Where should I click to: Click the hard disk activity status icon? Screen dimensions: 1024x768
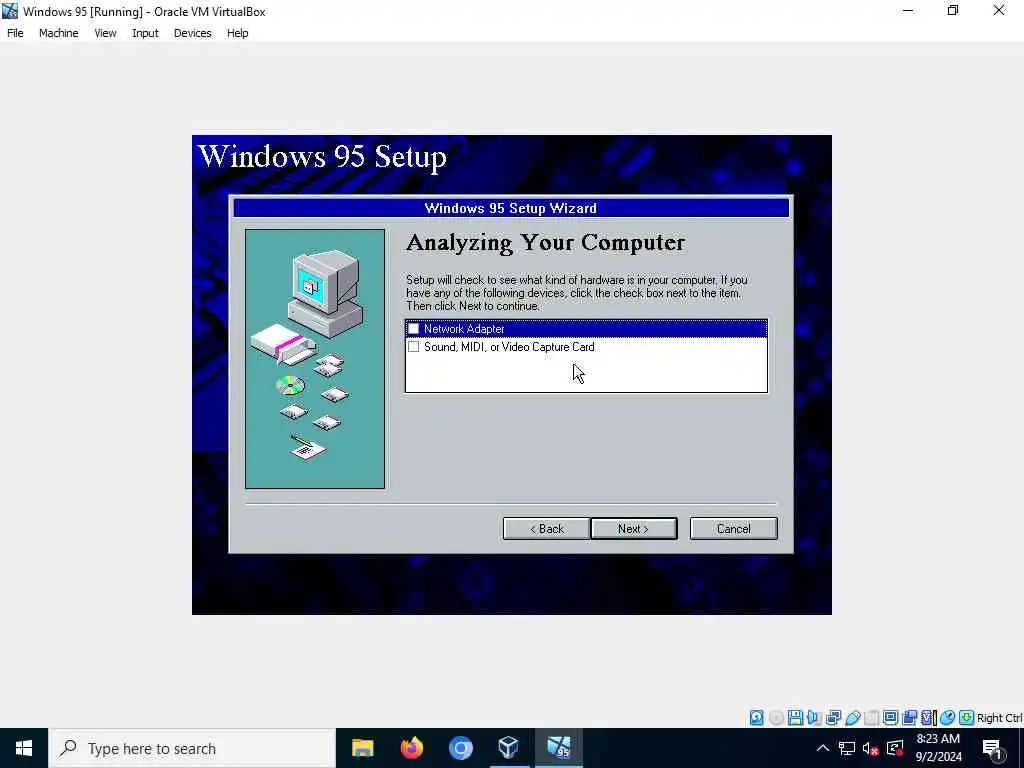(756, 718)
